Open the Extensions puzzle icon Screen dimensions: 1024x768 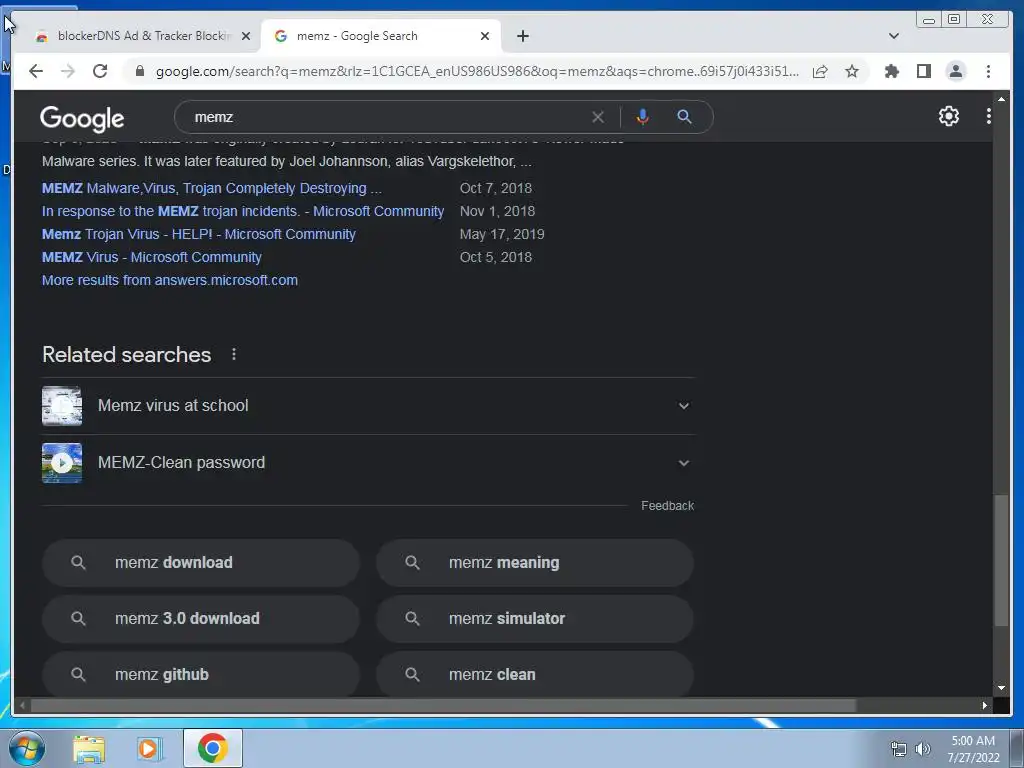coord(891,71)
